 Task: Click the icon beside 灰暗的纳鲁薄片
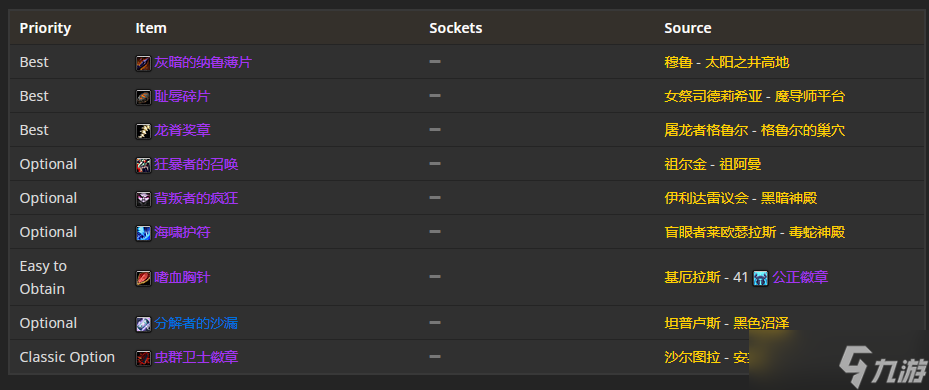point(143,63)
